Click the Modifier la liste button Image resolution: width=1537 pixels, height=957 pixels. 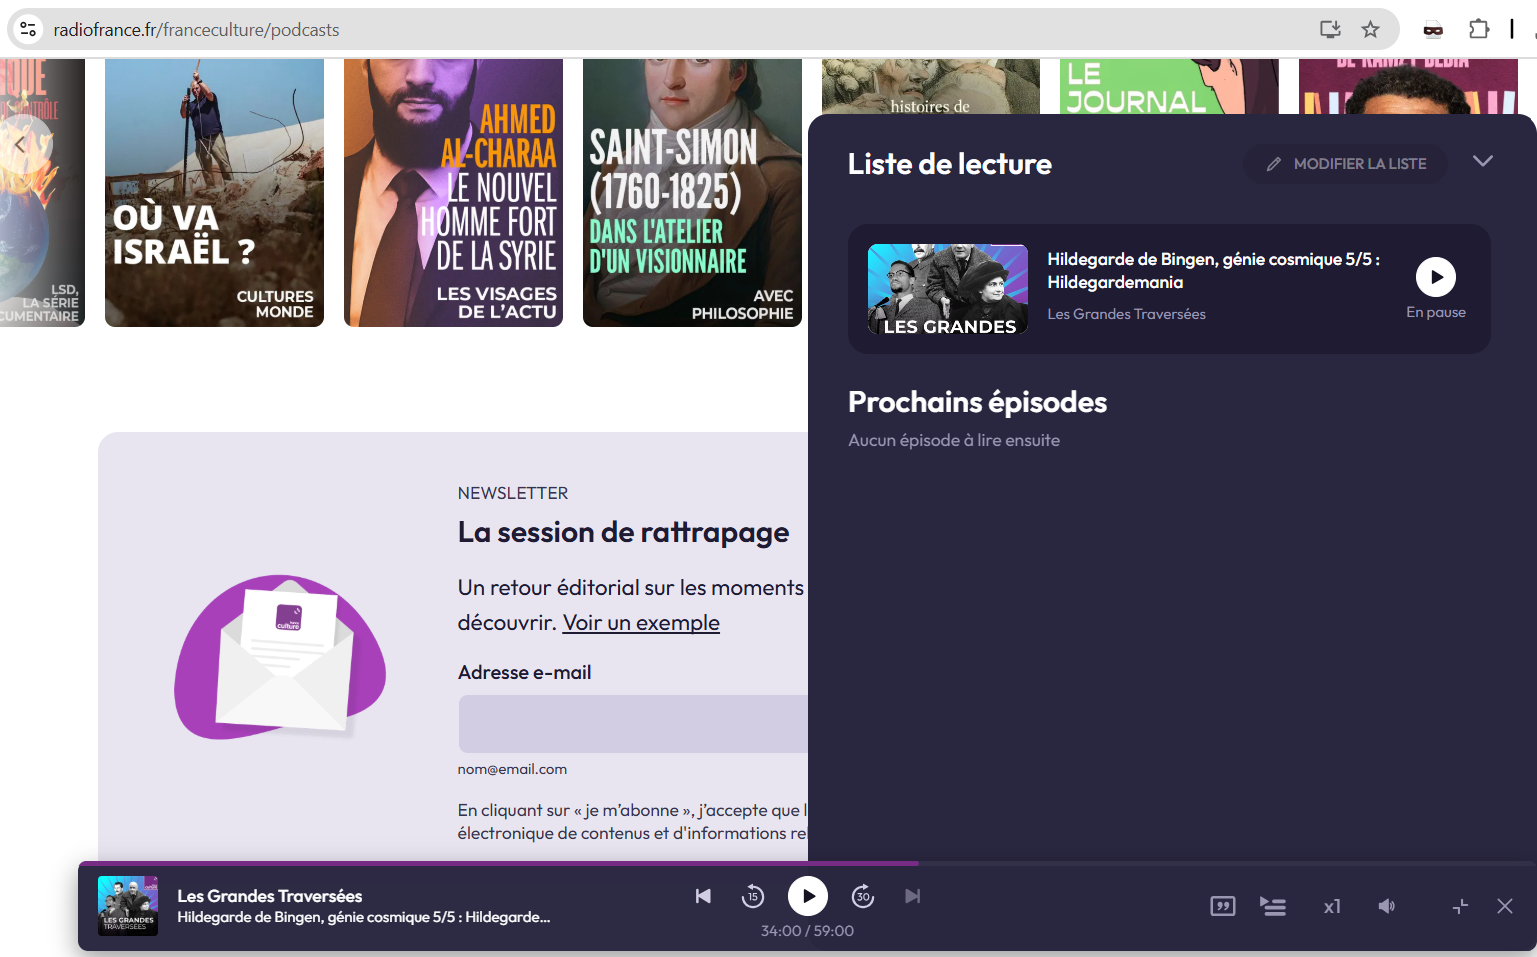[x=1345, y=164]
